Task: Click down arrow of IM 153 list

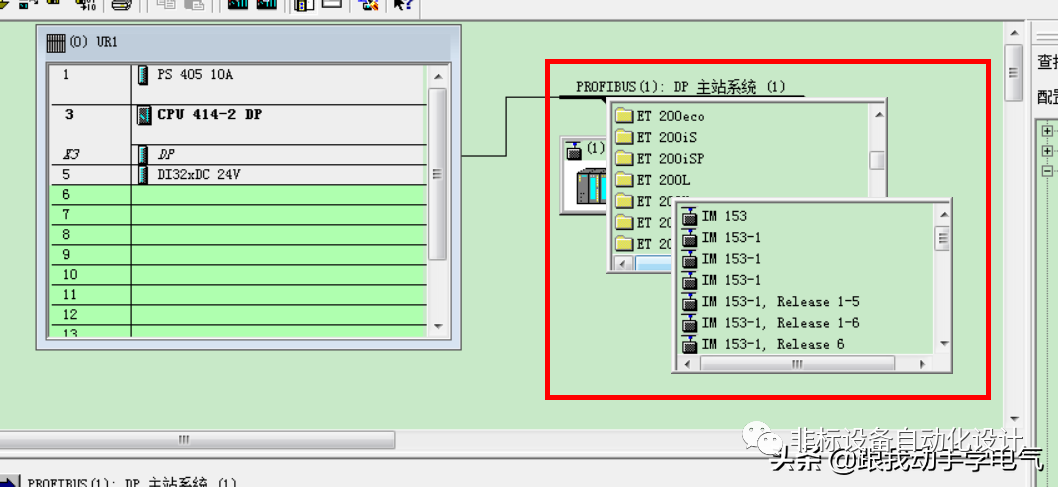Action: click(944, 344)
